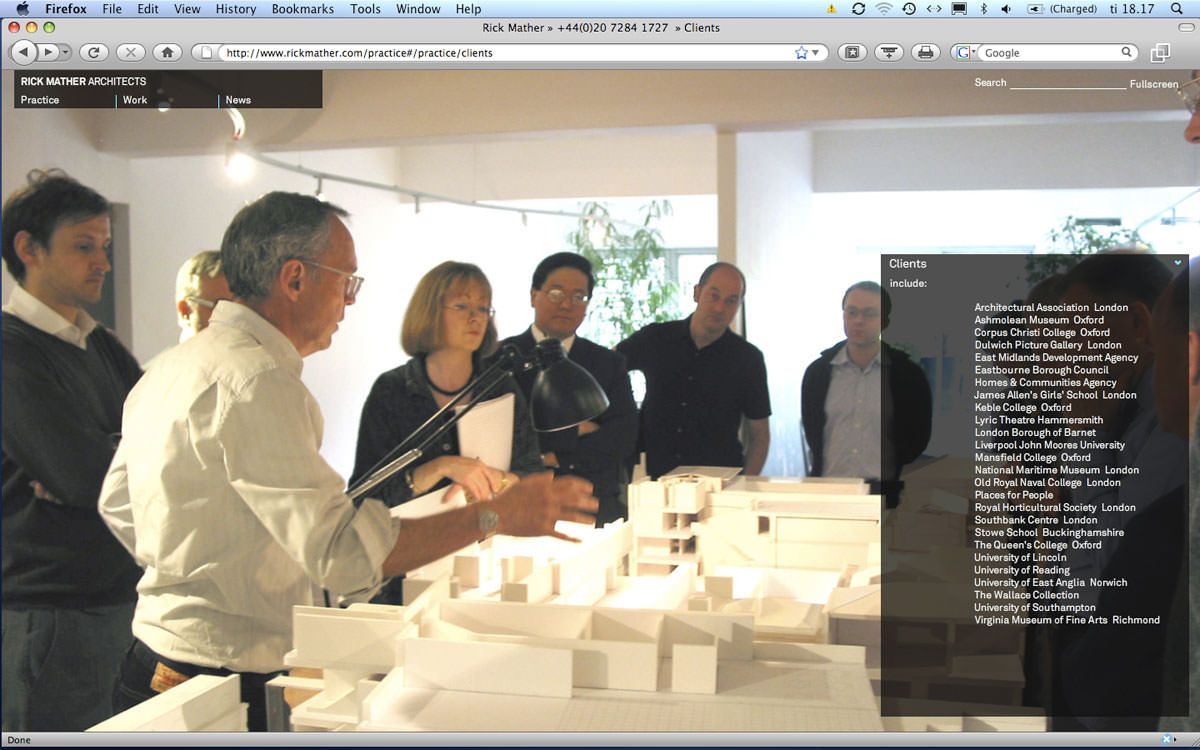Select Corpus Christi College Oxford

click(x=1042, y=333)
